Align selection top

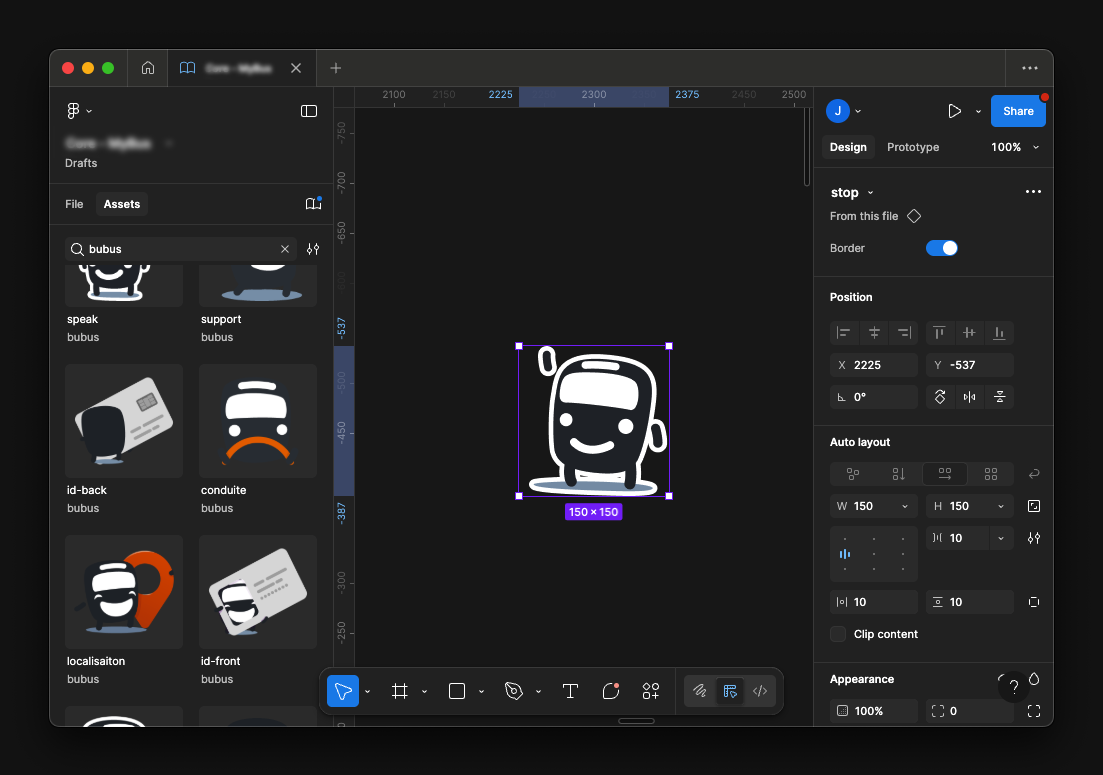click(x=939, y=333)
